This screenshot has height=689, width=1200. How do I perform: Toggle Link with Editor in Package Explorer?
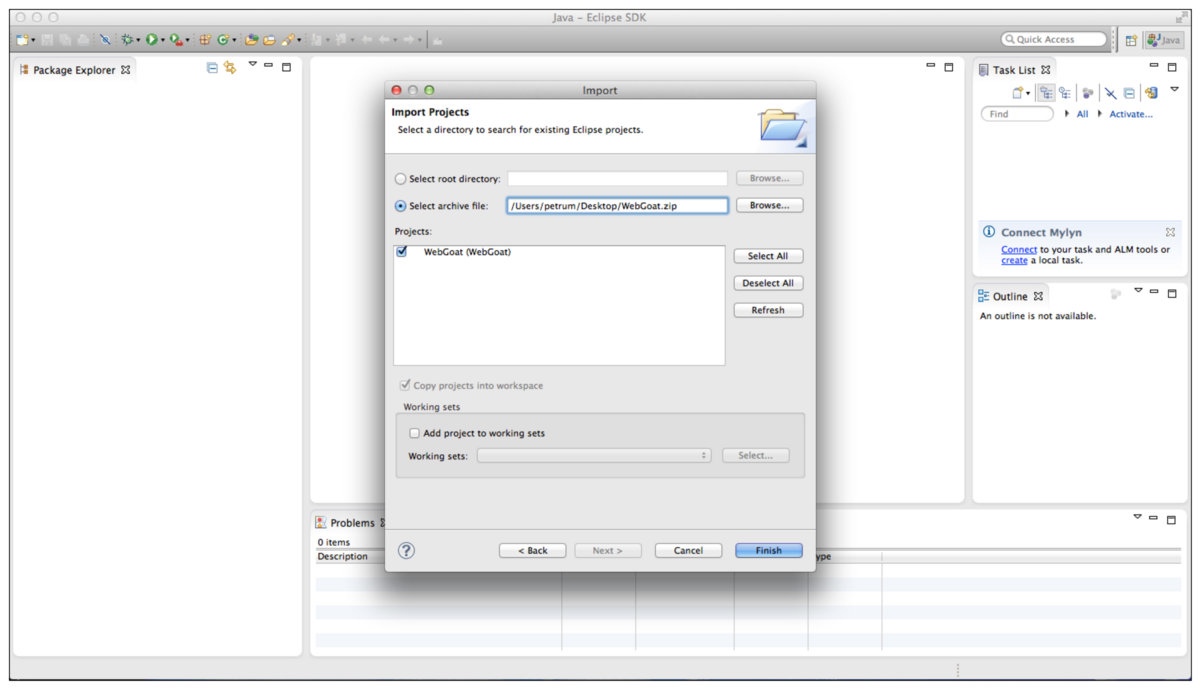click(230, 68)
